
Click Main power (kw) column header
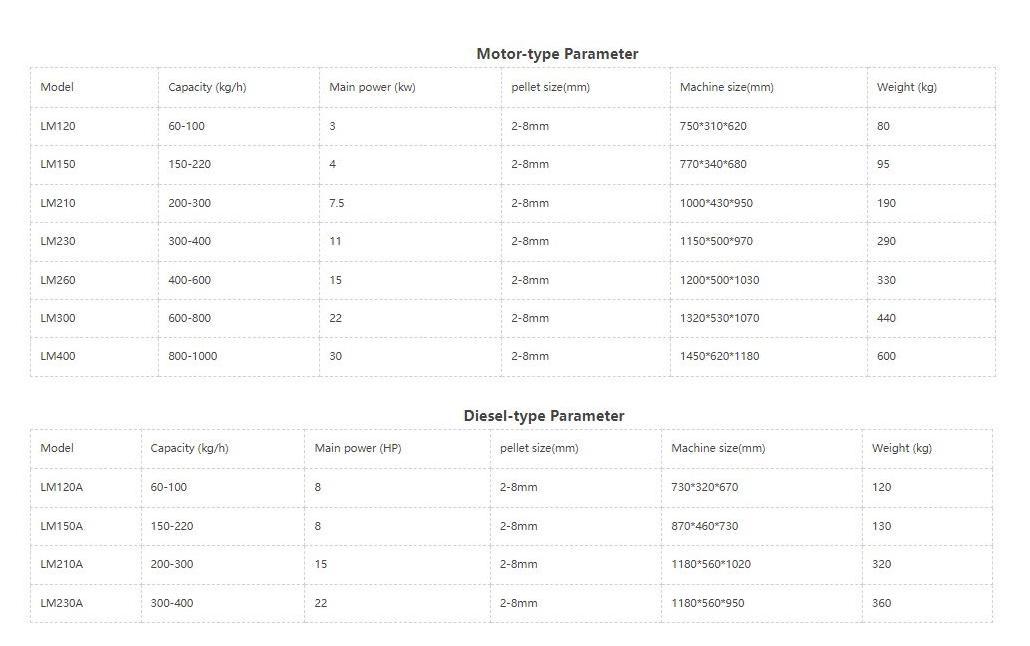(x=410, y=87)
